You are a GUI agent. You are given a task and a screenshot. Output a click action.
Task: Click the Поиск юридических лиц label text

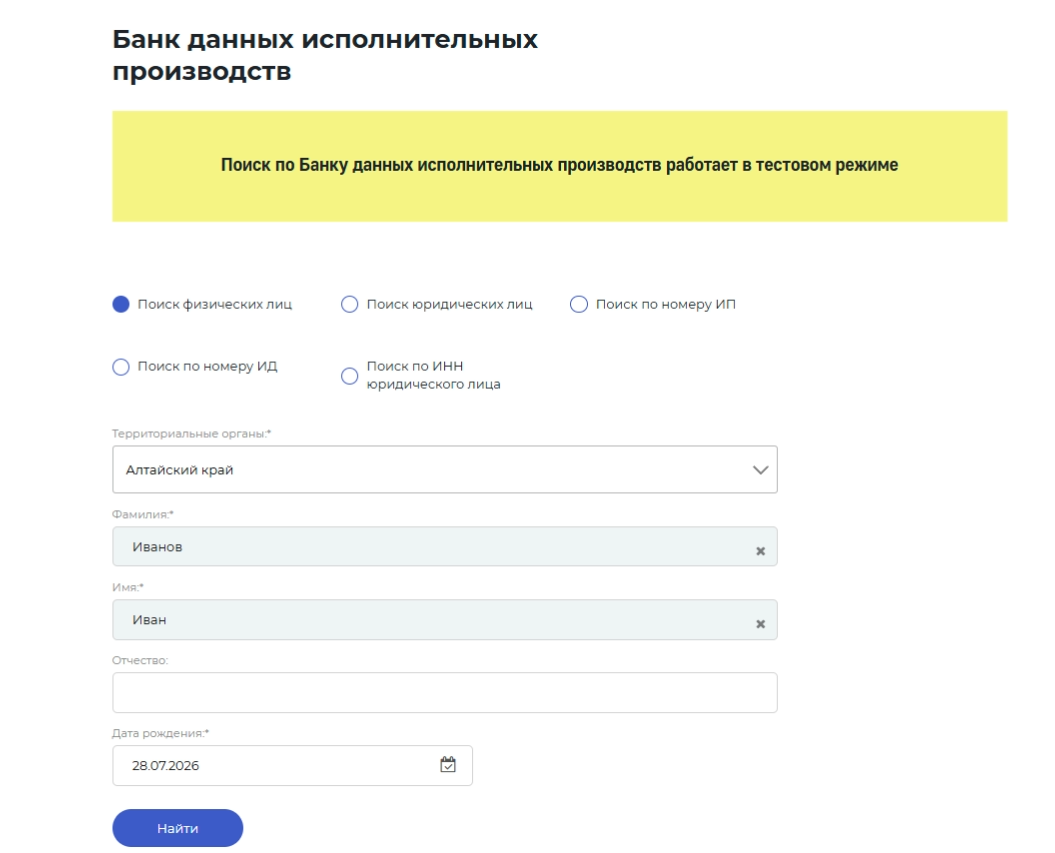point(449,304)
